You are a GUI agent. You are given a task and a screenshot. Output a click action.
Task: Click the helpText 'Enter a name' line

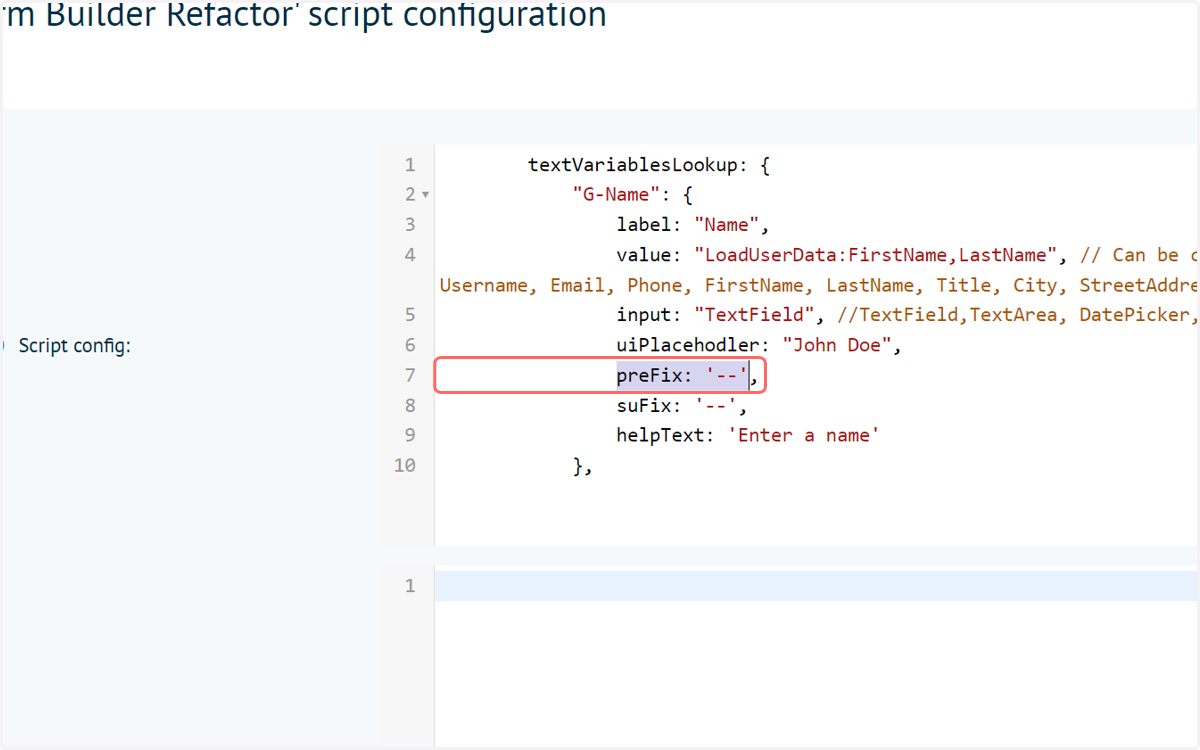(x=748, y=435)
